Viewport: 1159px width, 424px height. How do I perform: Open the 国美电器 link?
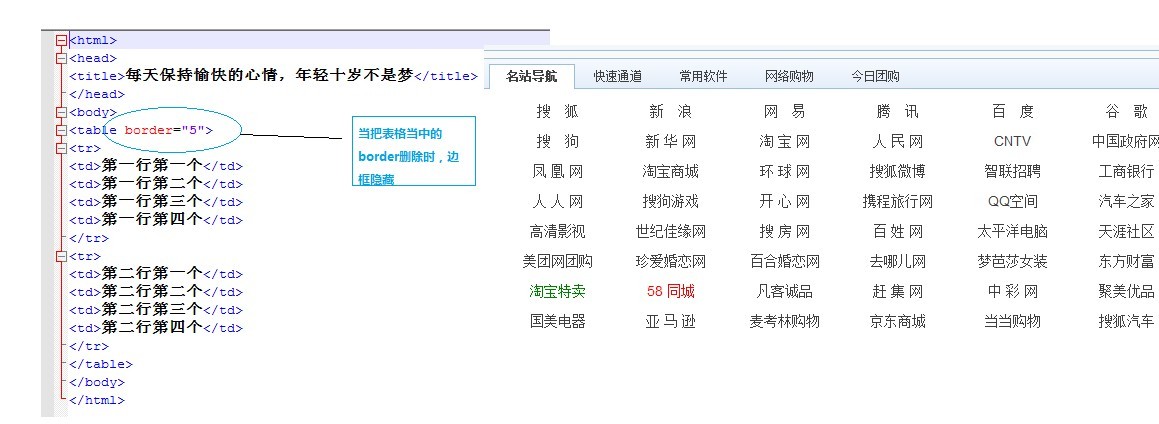pyautogui.click(x=557, y=321)
